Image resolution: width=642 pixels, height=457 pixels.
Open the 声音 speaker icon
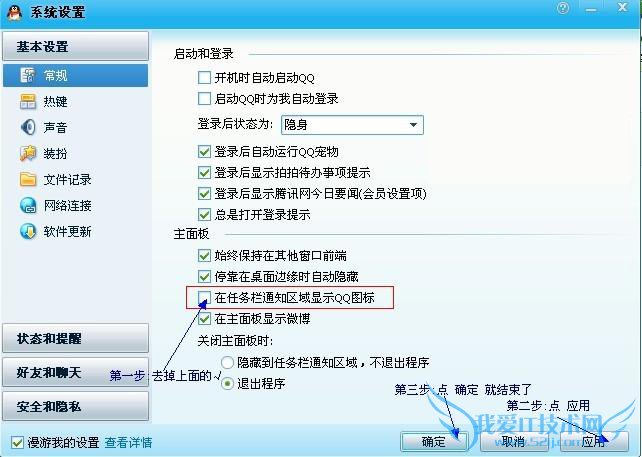(28, 127)
